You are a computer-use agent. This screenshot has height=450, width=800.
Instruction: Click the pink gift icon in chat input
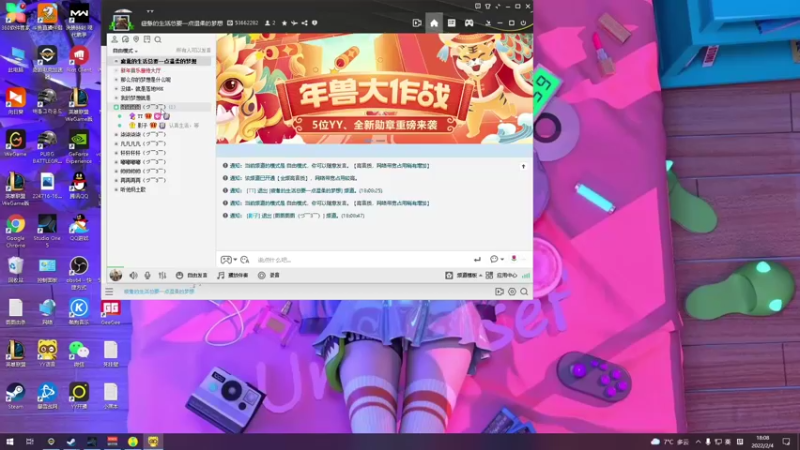(x=514, y=259)
